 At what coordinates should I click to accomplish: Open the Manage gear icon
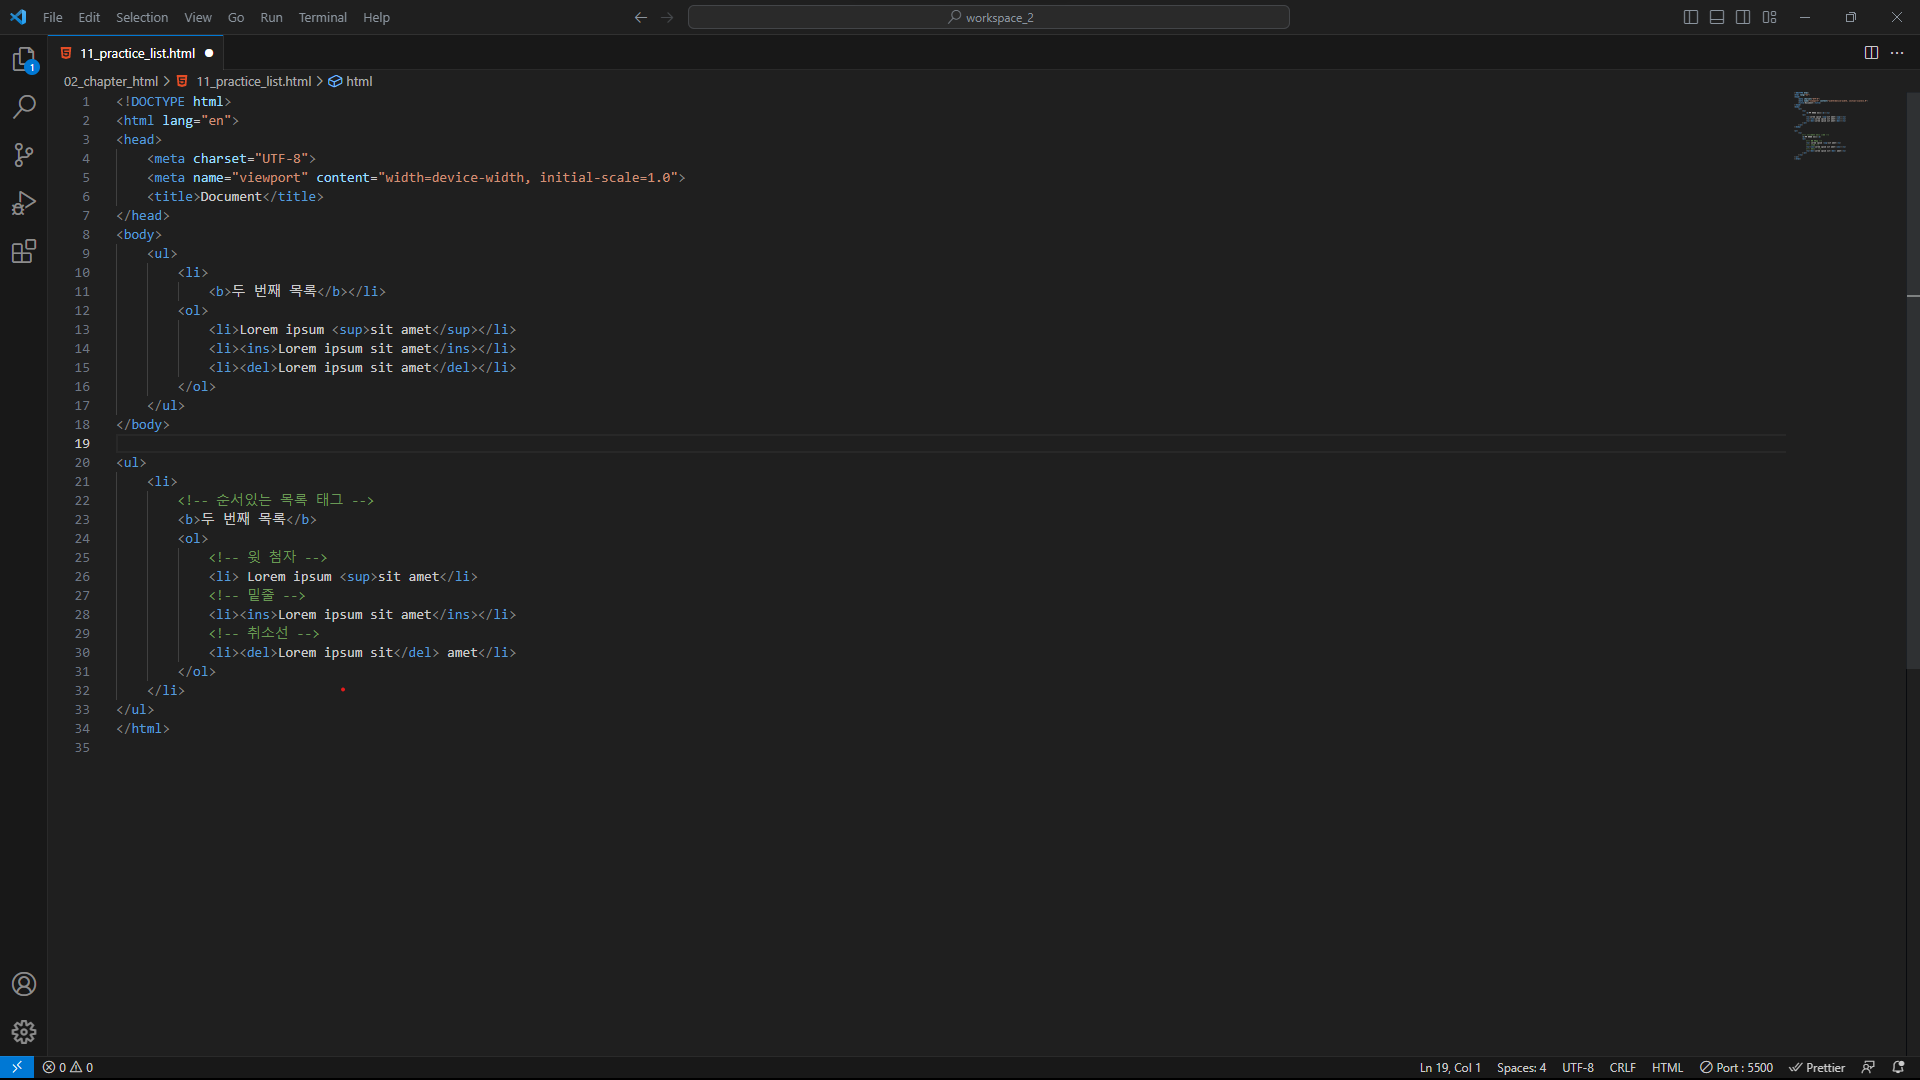[x=24, y=1032]
